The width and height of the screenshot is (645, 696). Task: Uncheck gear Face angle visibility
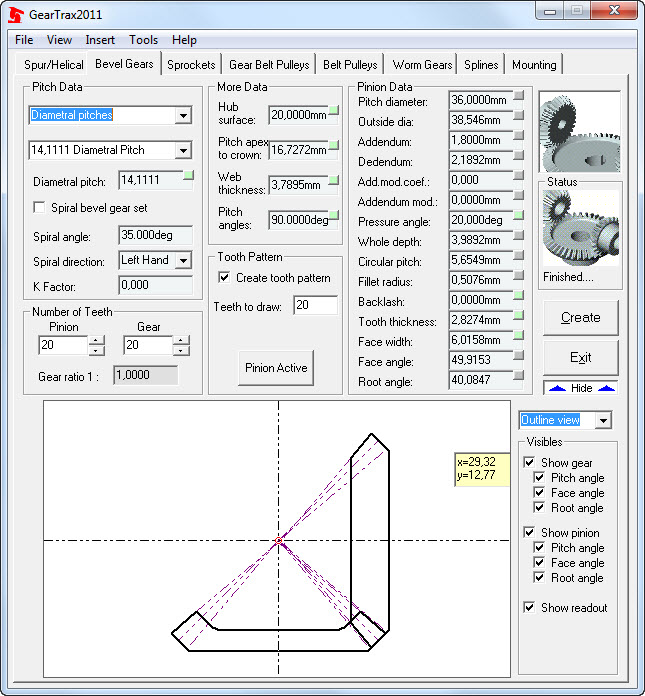(539, 493)
